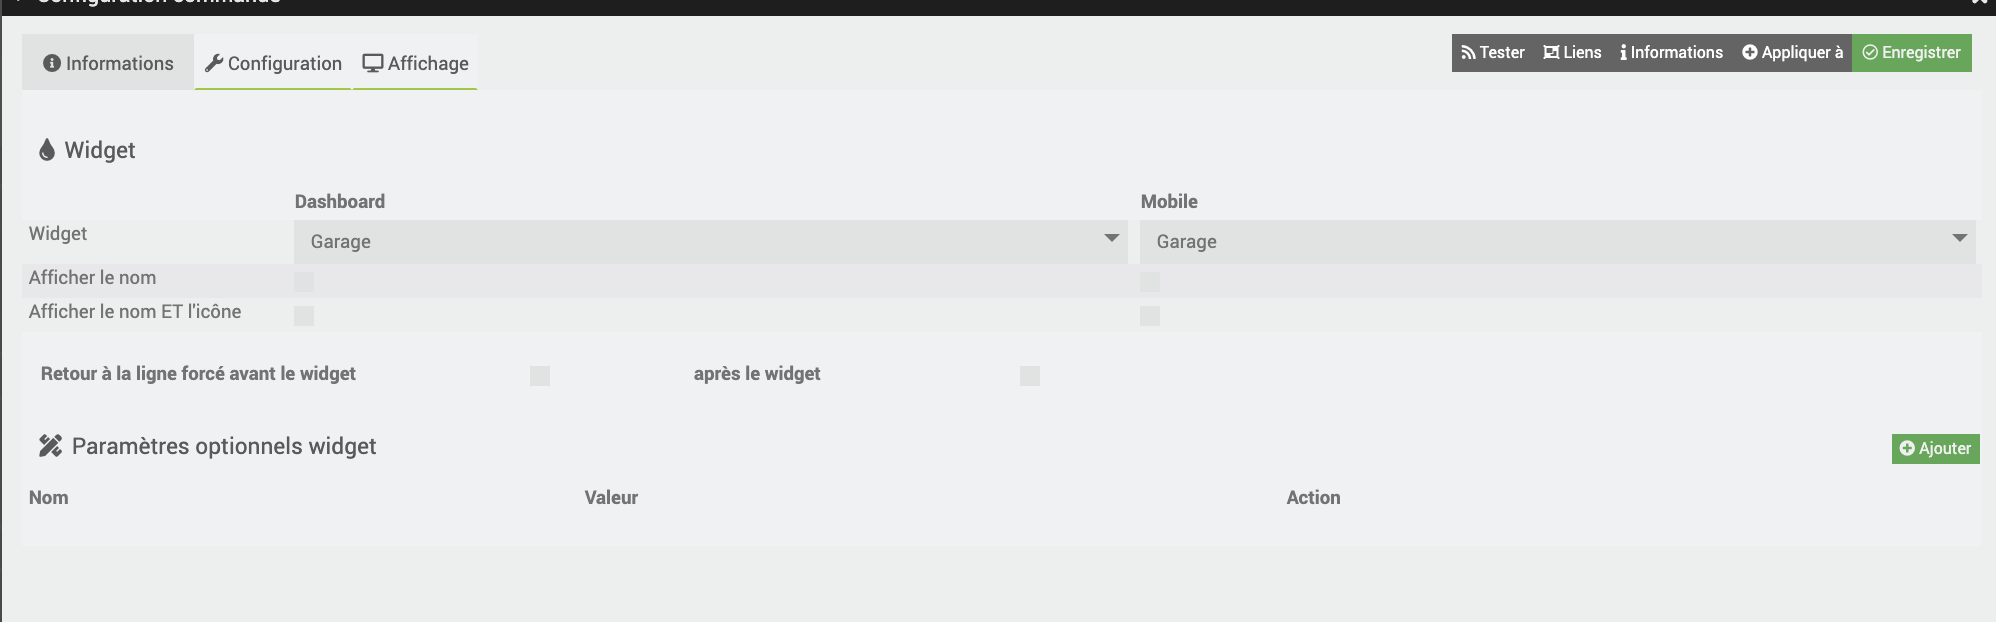Click the Enregistrer button to save
This screenshot has height=622, width=1996.
1912,53
